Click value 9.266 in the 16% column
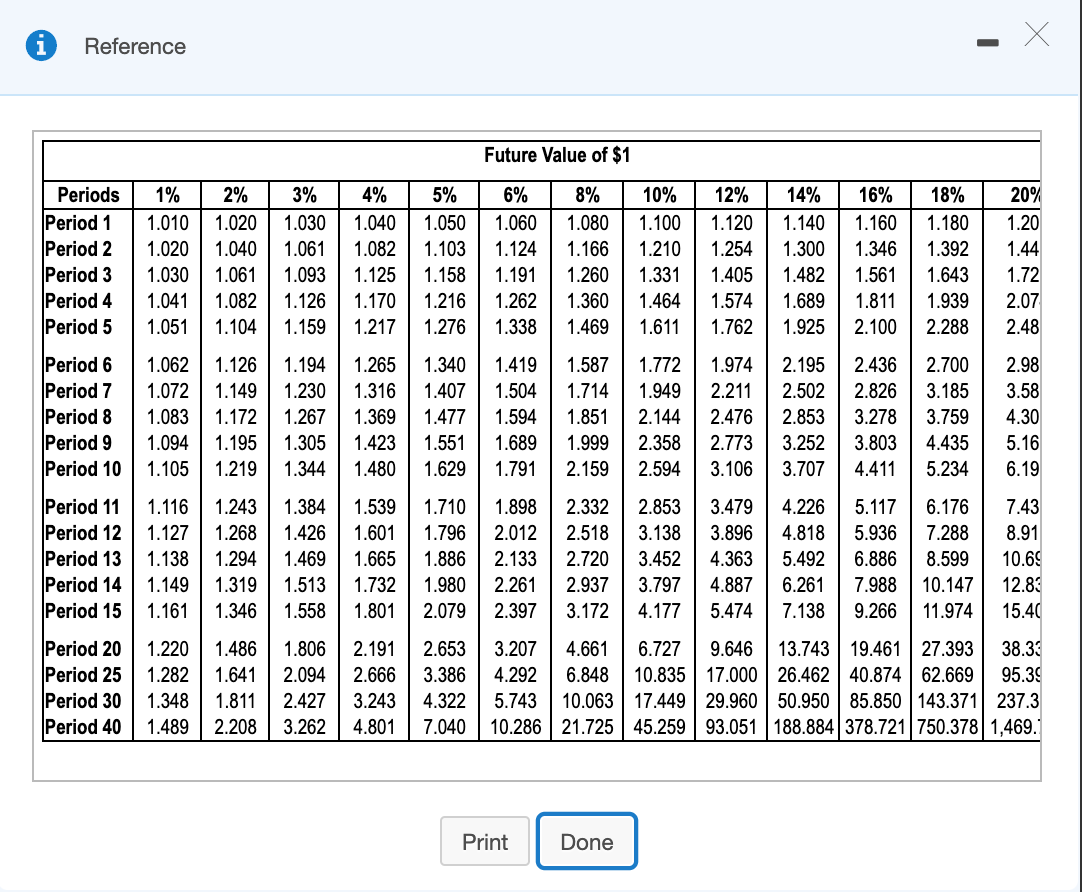This screenshot has height=892, width=1082. pyautogui.click(x=876, y=611)
